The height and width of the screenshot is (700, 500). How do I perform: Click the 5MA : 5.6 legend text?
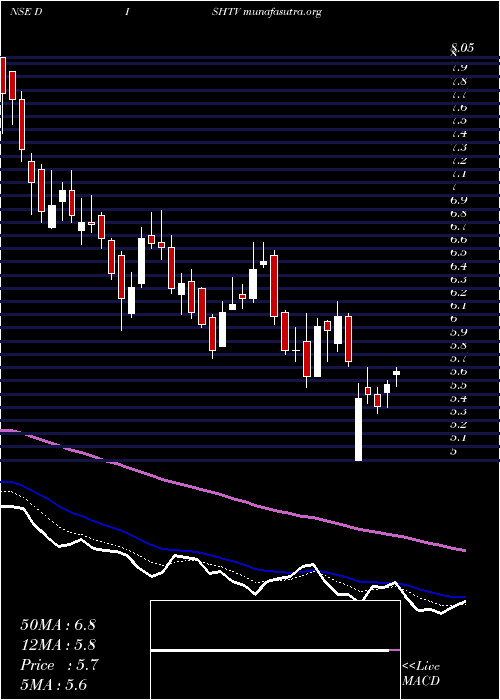(54, 685)
